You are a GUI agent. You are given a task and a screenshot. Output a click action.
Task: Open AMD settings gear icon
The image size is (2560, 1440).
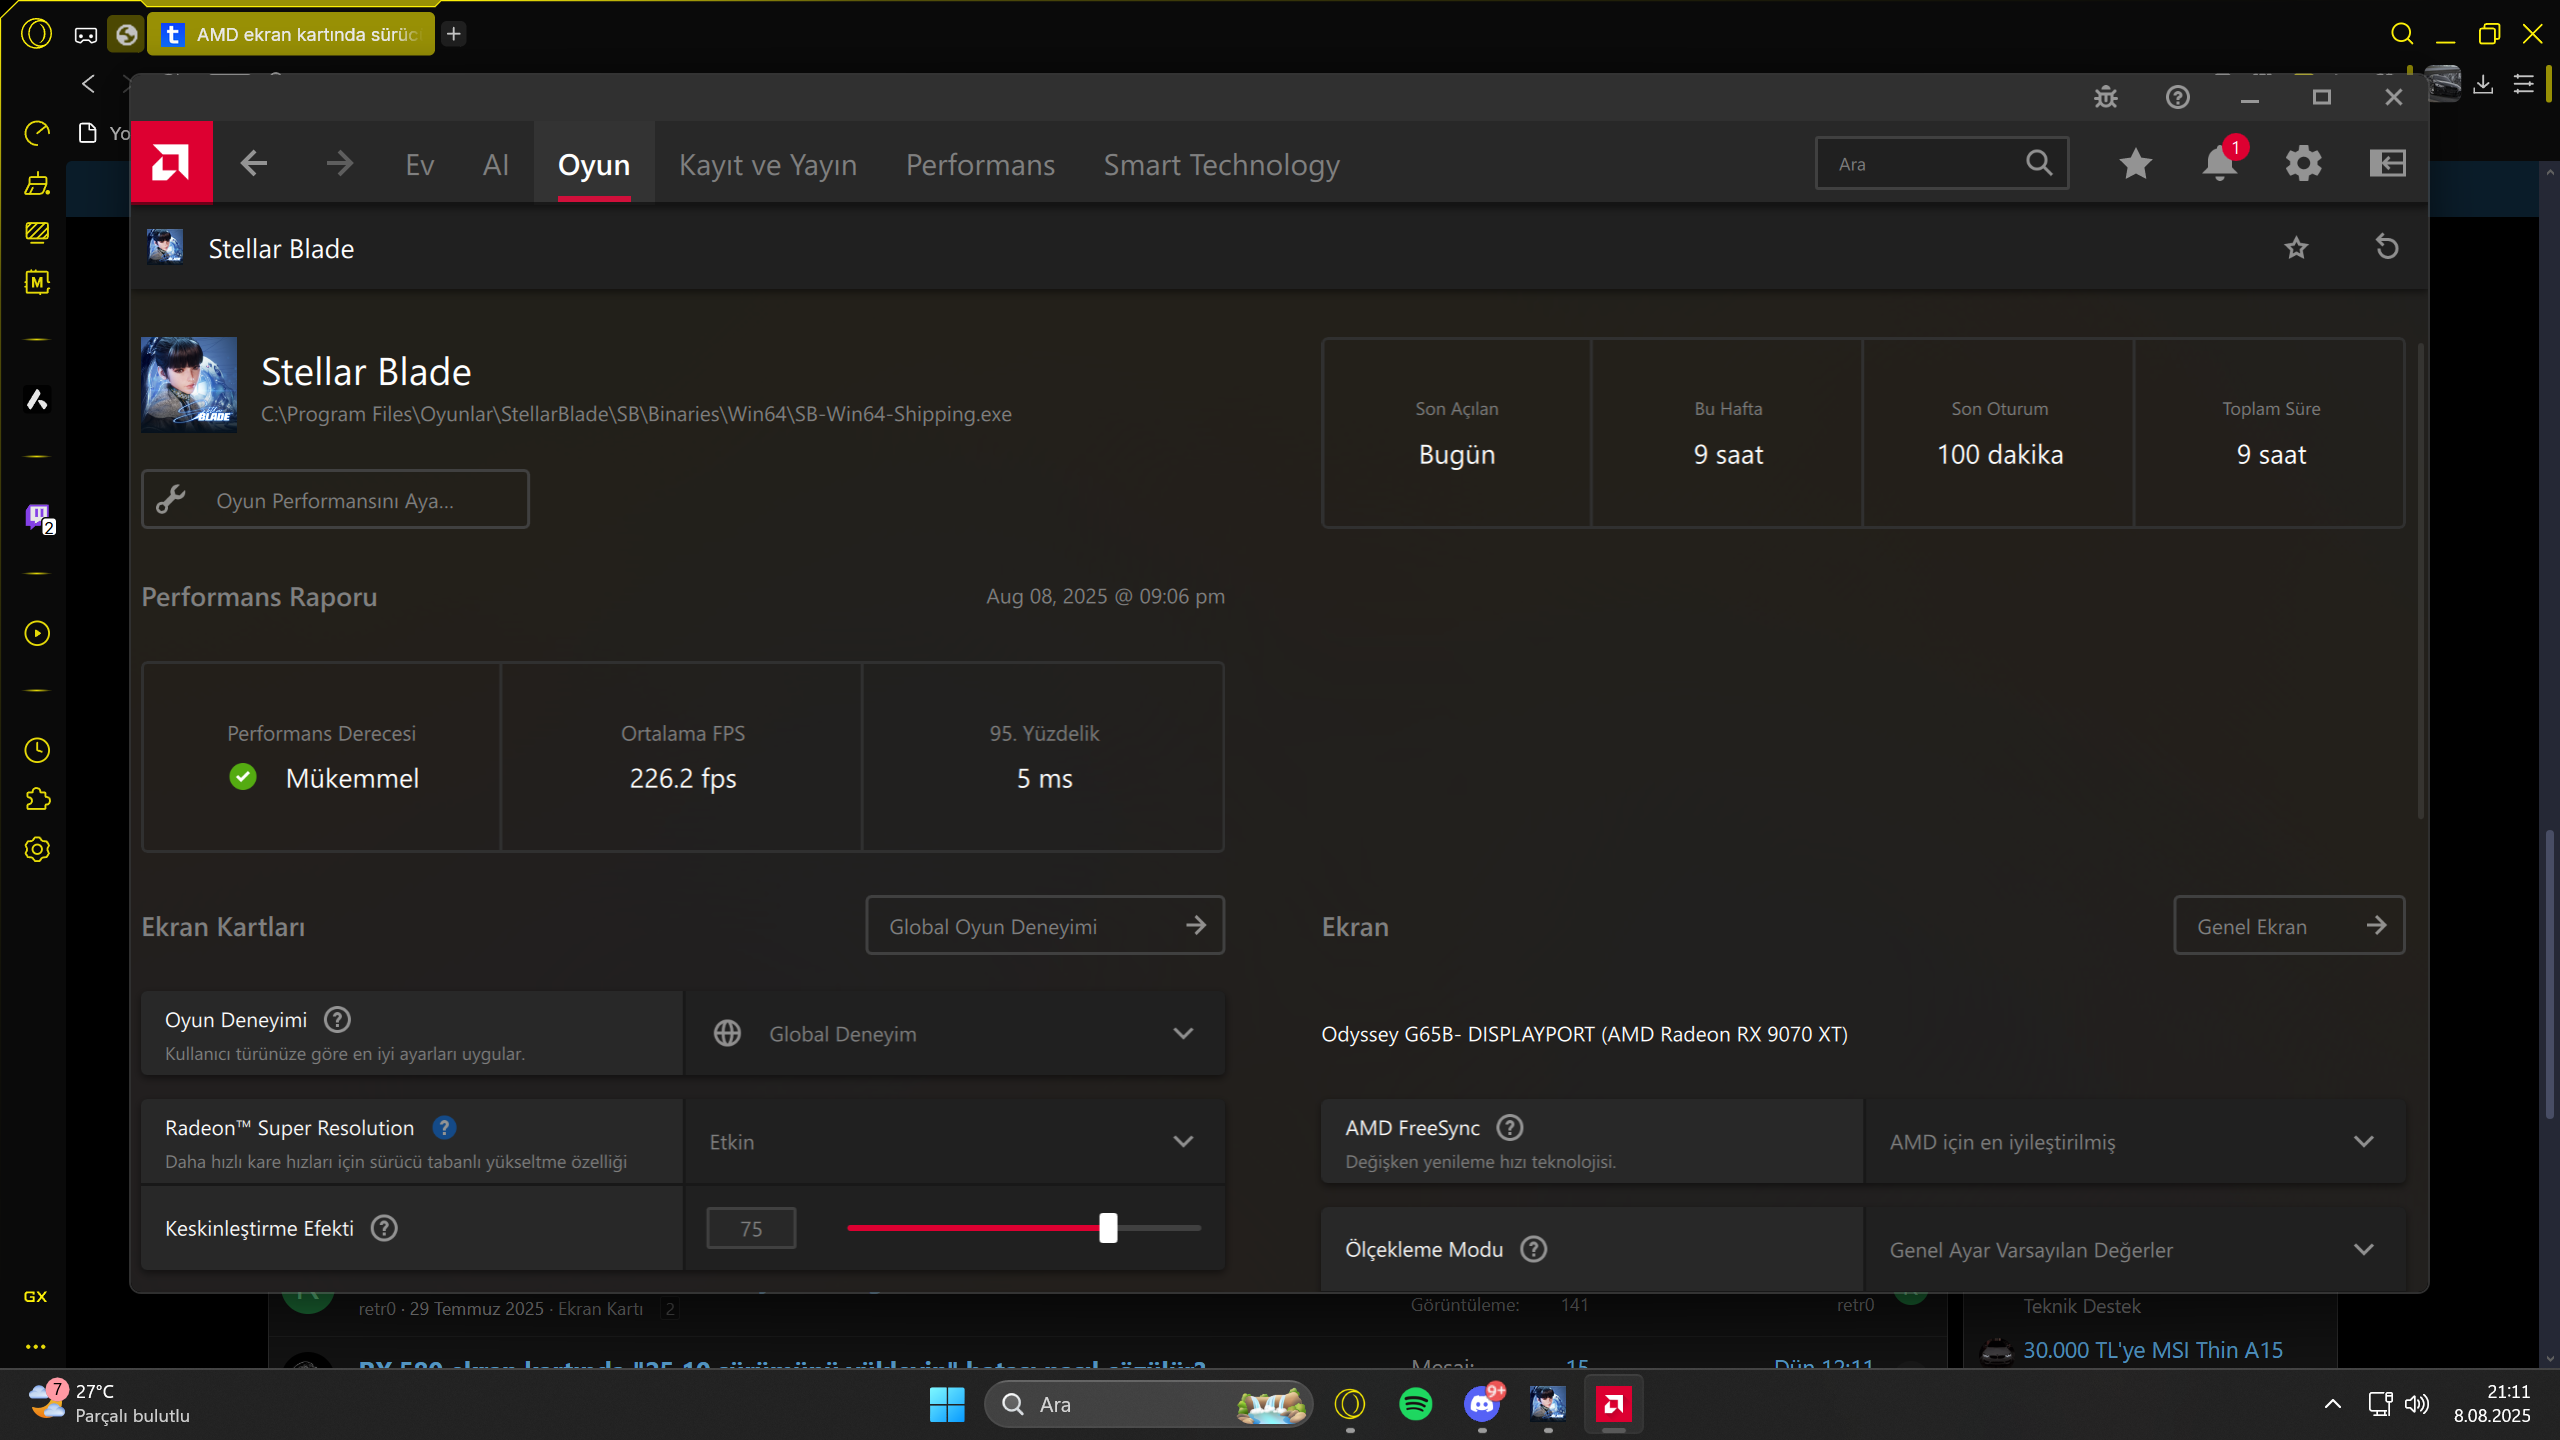tap(2303, 163)
